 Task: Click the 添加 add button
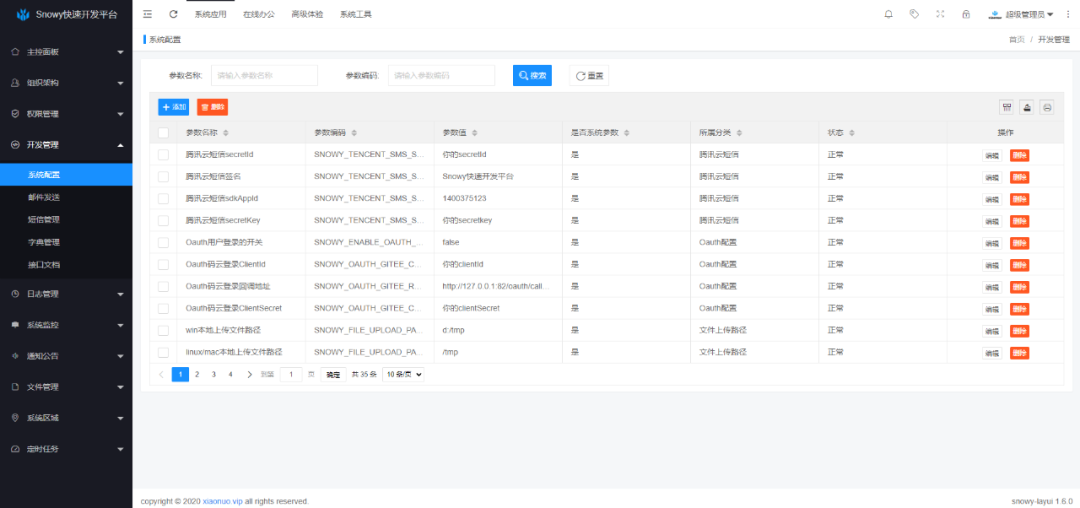point(173,107)
